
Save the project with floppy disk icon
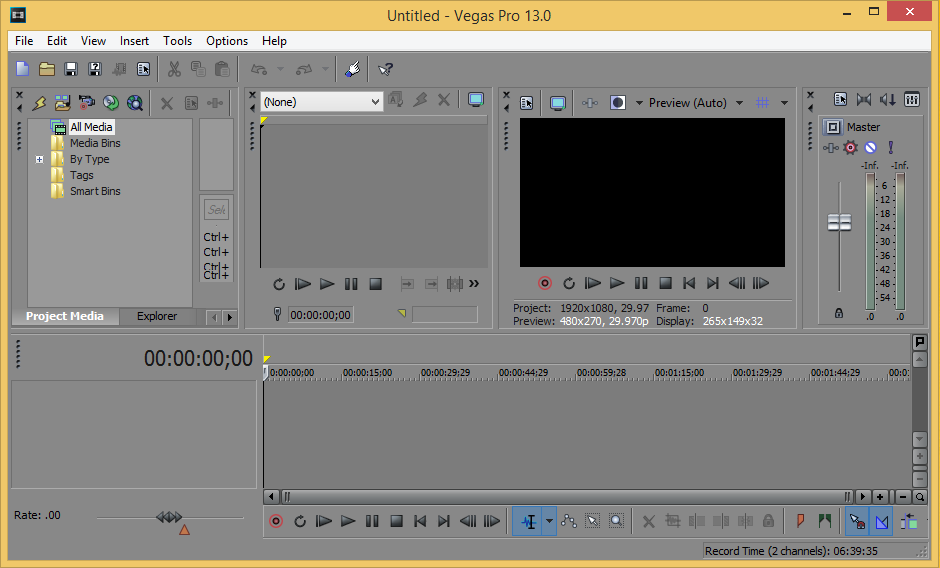(x=71, y=69)
